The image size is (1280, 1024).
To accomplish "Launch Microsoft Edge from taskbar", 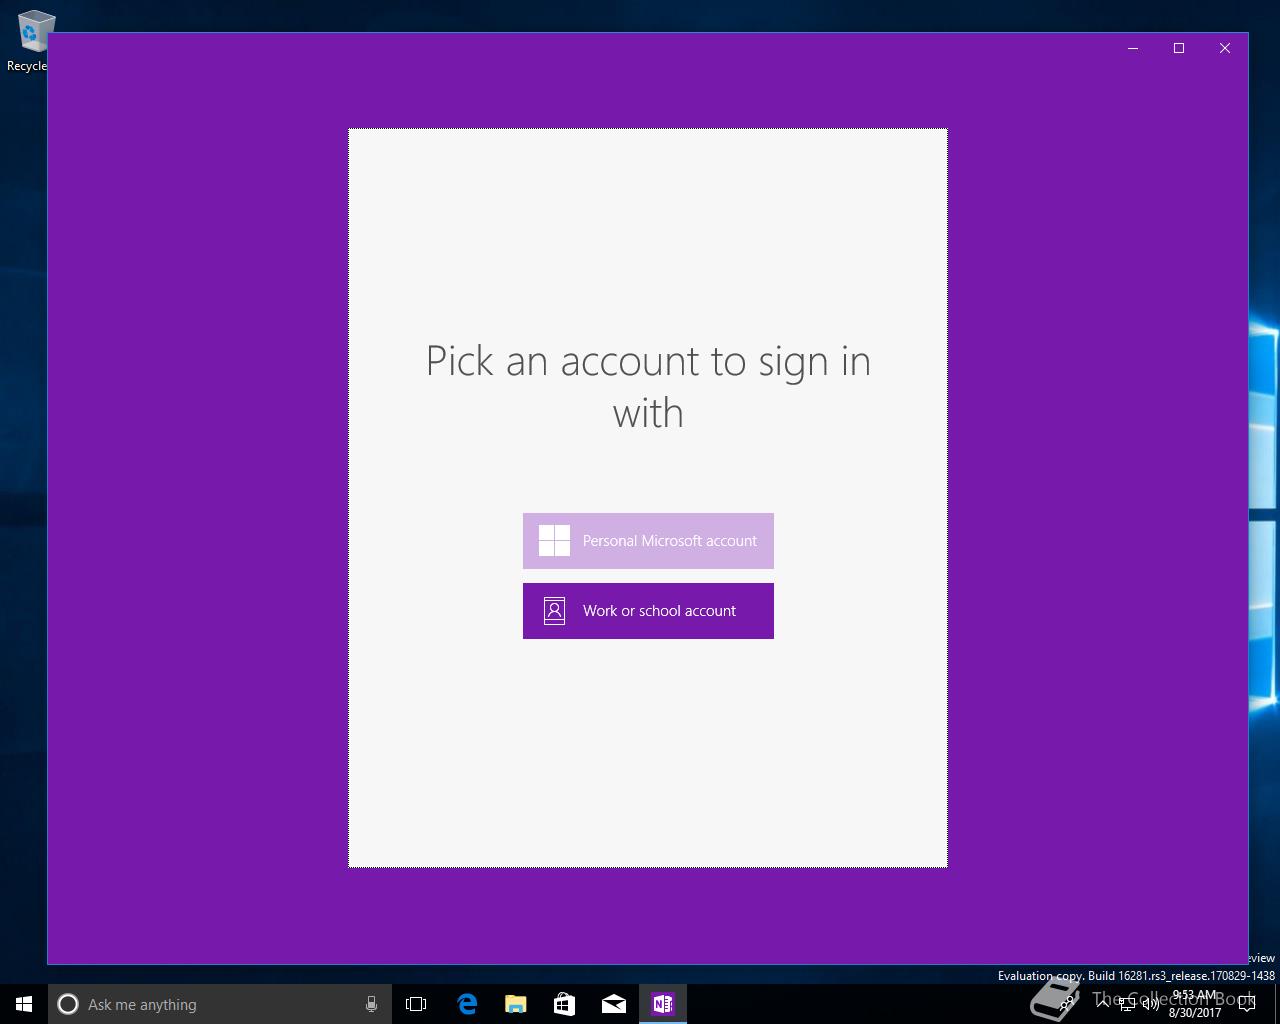I will (x=467, y=1004).
